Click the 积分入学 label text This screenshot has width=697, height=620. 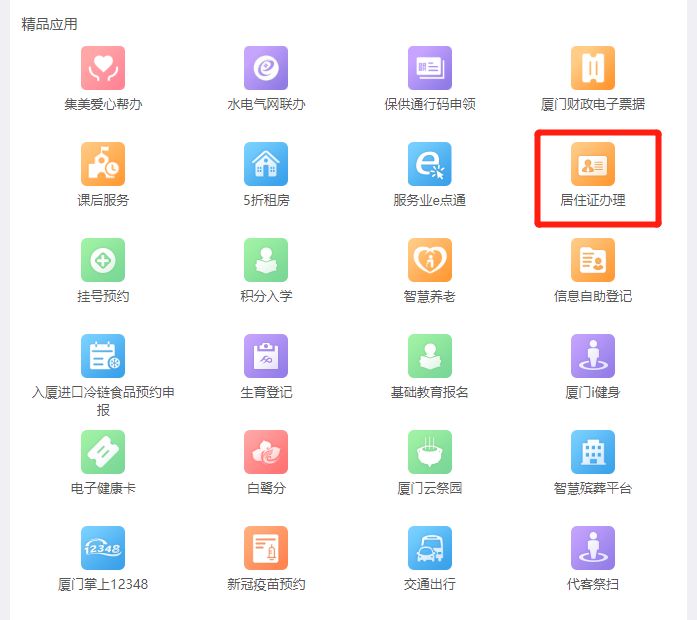pyautogui.click(x=266, y=296)
